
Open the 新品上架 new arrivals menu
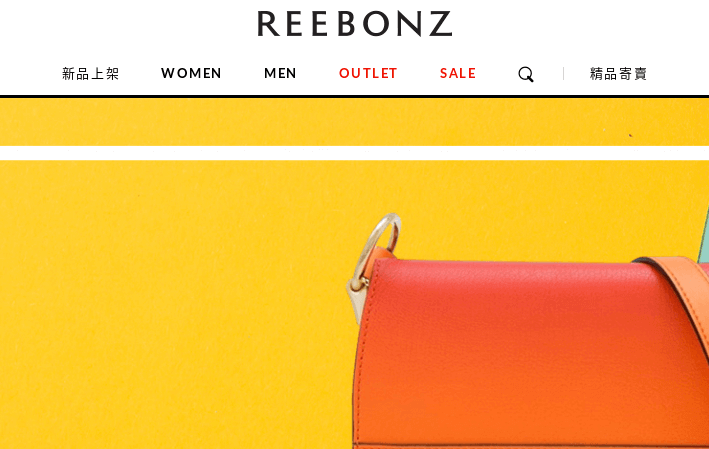click(x=90, y=74)
